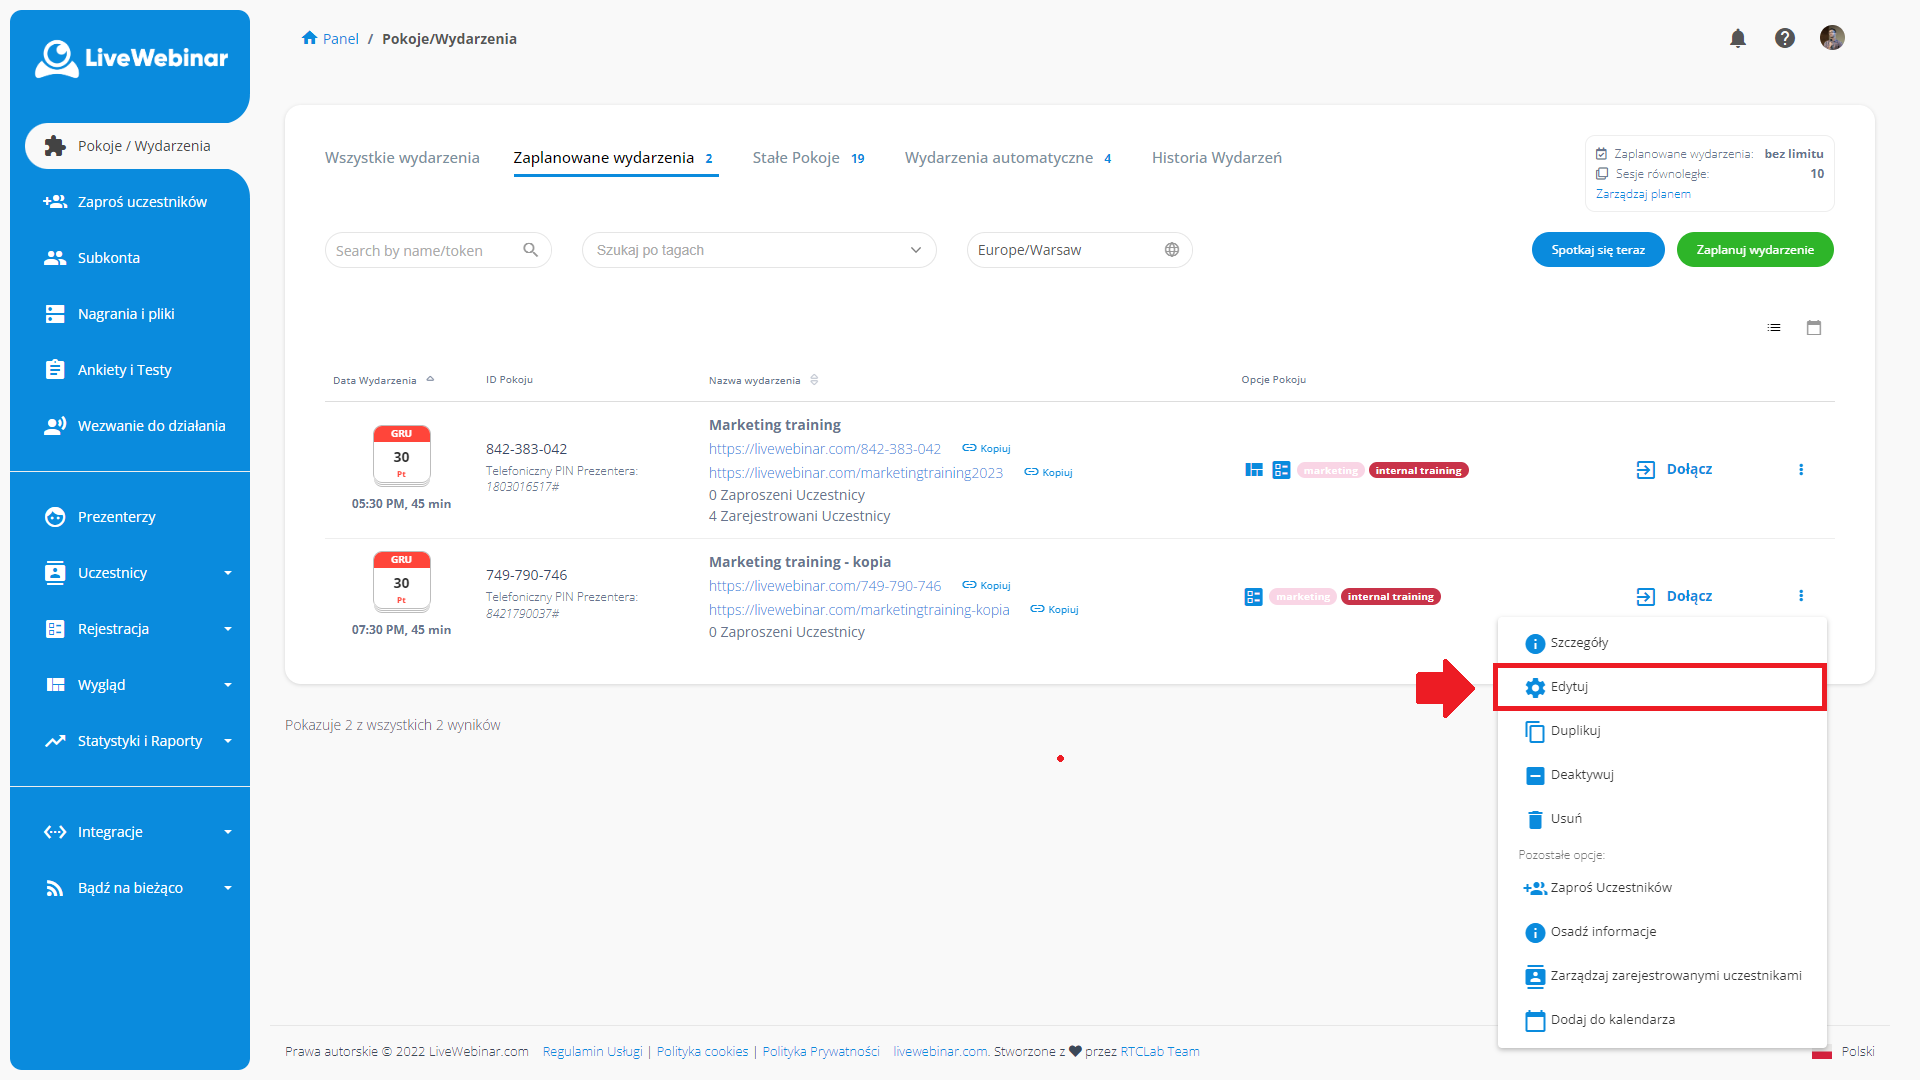Open the Prezenterzy section icon
Viewport: 1920px width, 1080px height.
pos(55,517)
